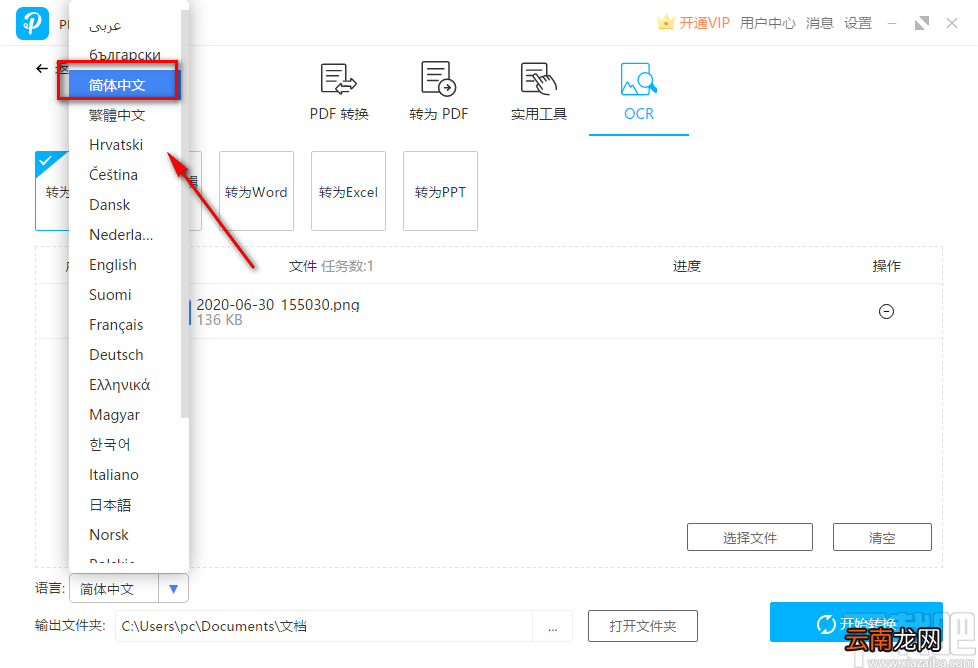The image size is (978, 668).
Task: Collapse the 语言 dropdown arrow
Action: pyautogui.click(x=173, y=589)
